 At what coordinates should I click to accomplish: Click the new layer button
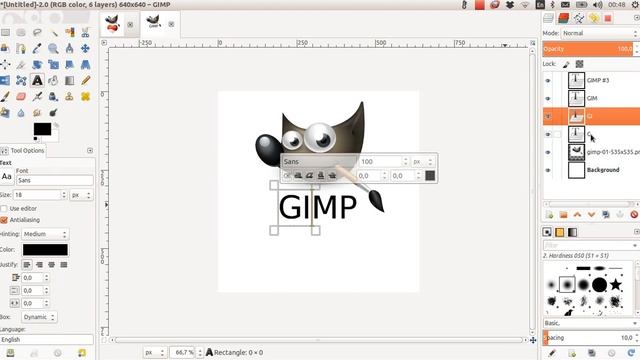[x=549, y=215]
